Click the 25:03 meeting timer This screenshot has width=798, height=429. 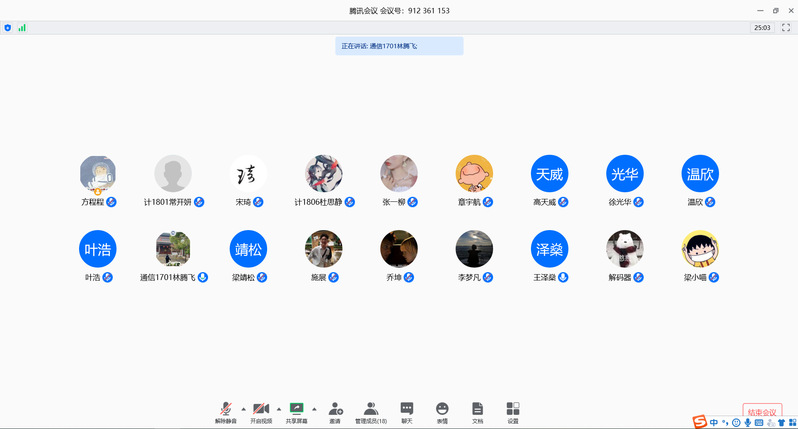click(762, 28)
